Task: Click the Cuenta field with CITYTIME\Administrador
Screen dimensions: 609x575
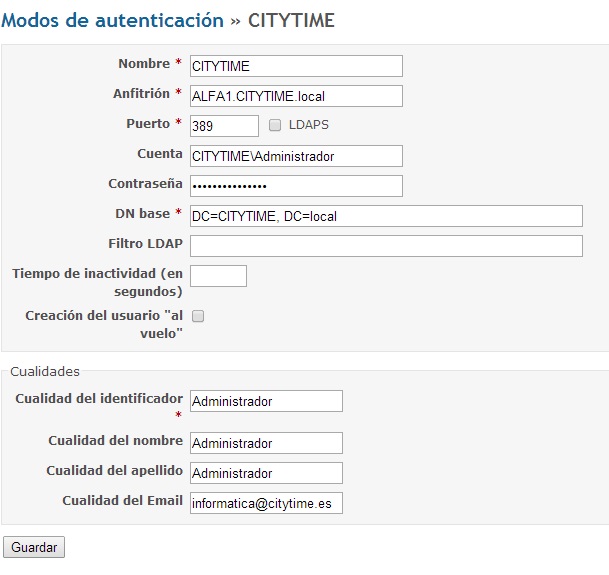Action: 296,156
